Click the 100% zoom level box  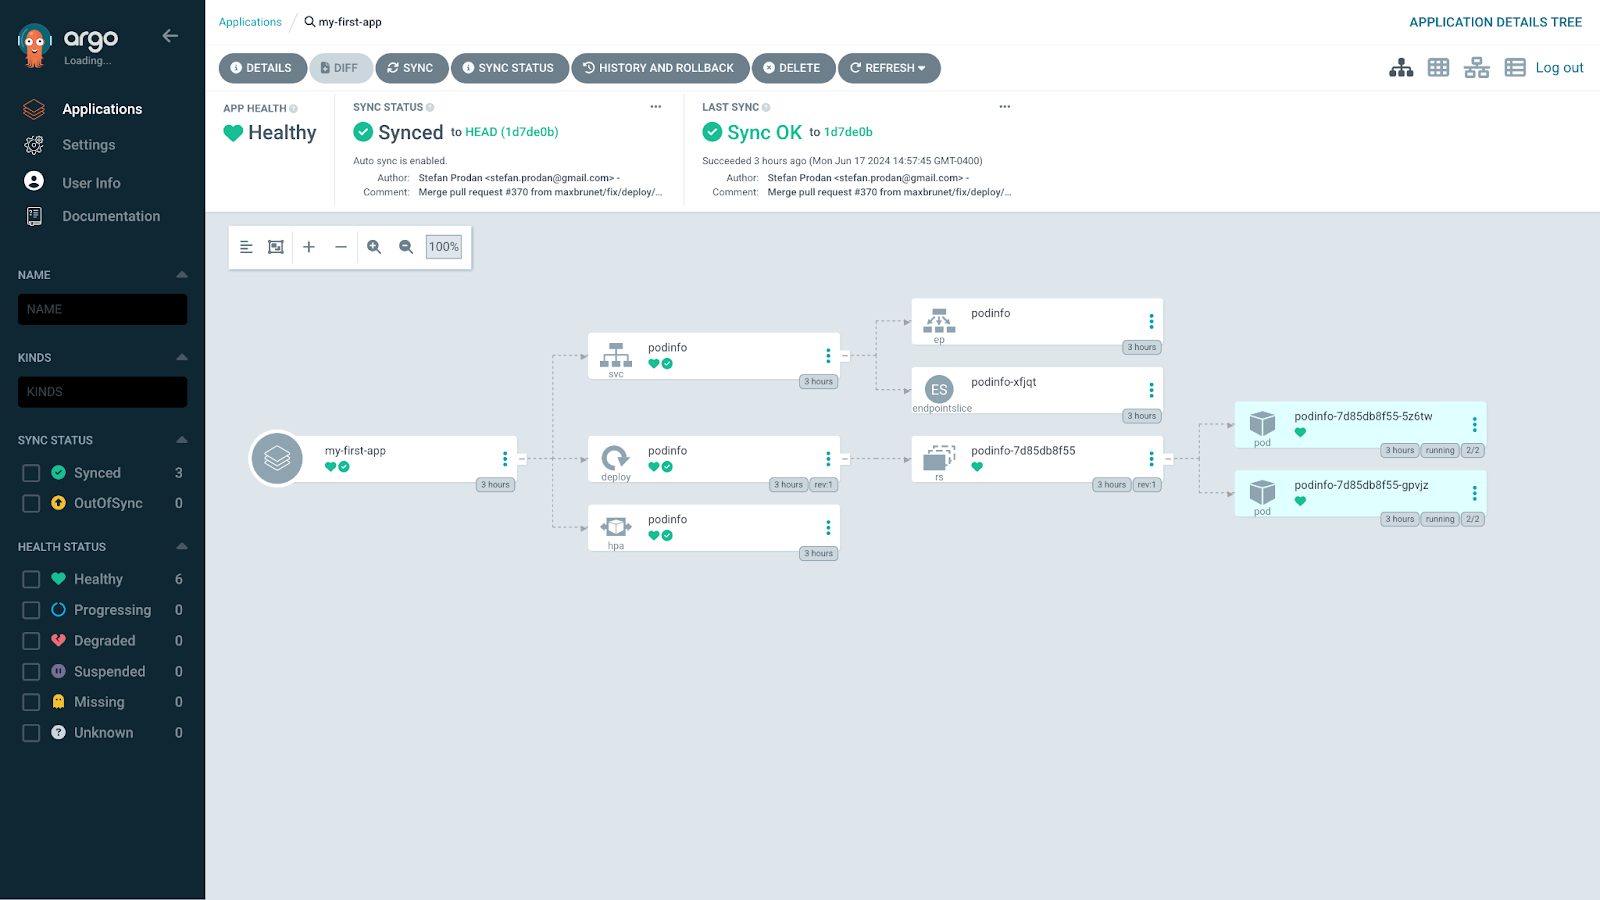click(x=444, y=247)
